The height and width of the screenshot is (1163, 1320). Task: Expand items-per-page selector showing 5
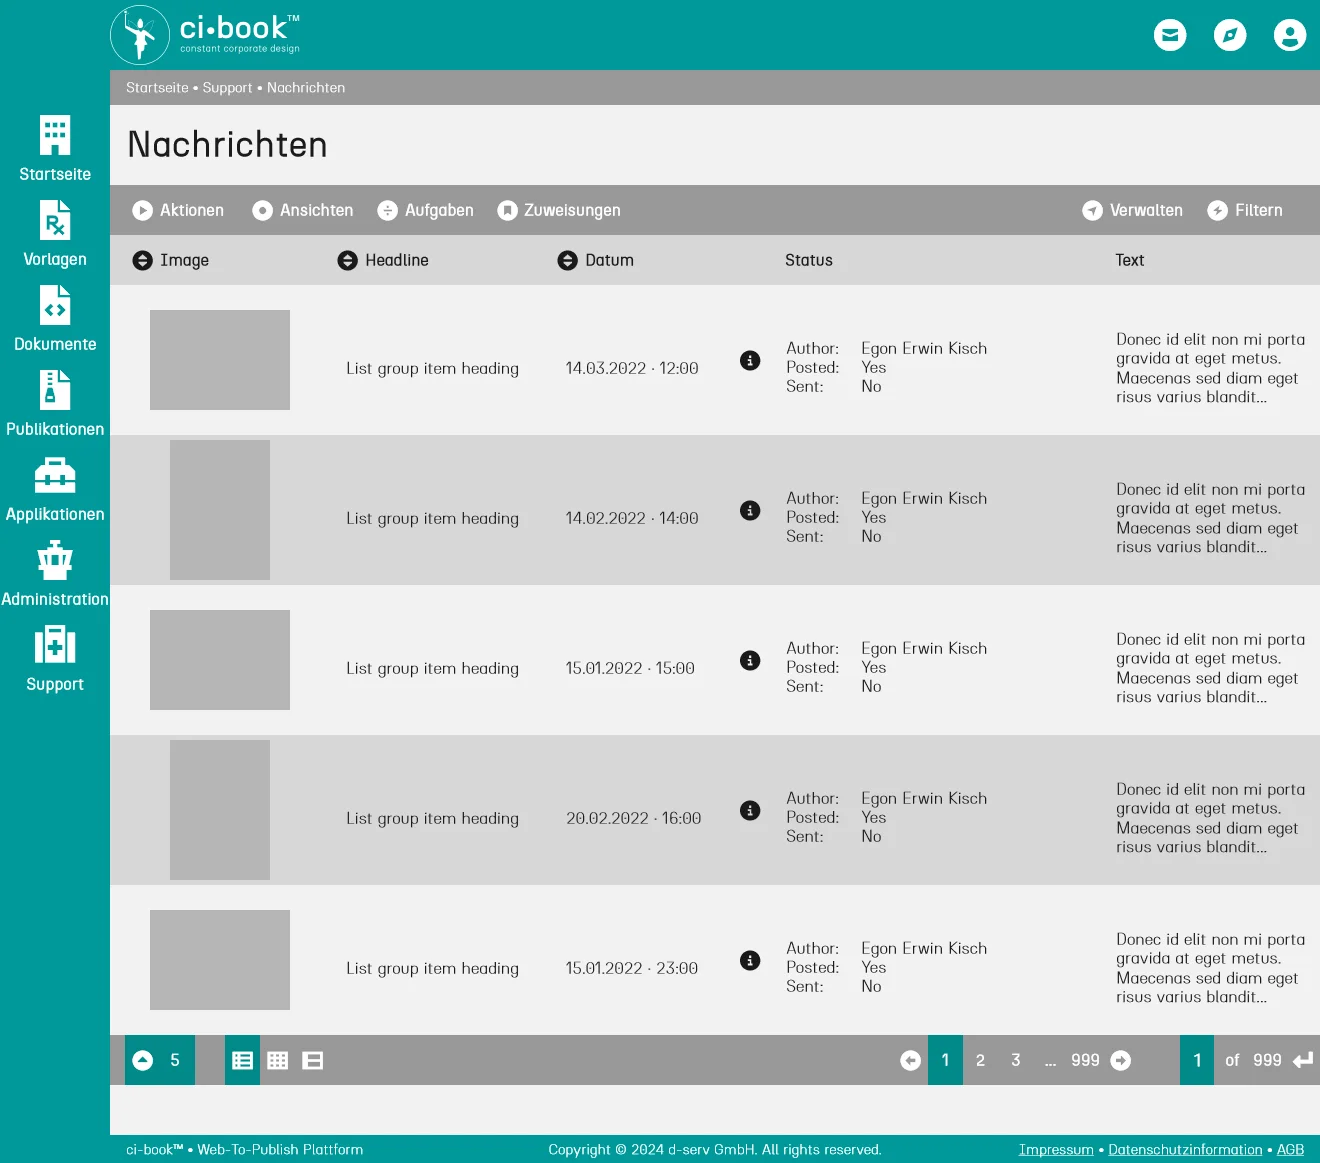click(160, 1060)
